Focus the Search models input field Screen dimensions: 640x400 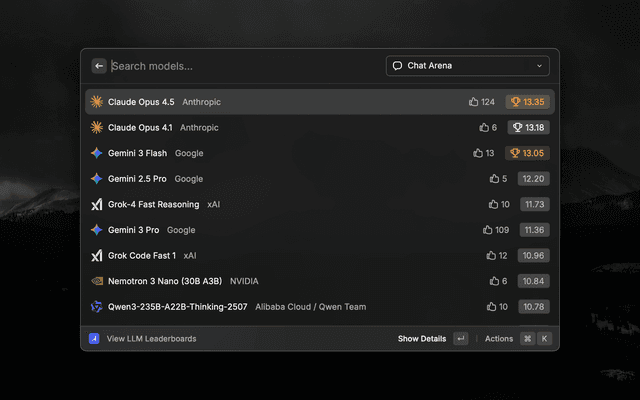coord(240,66)
